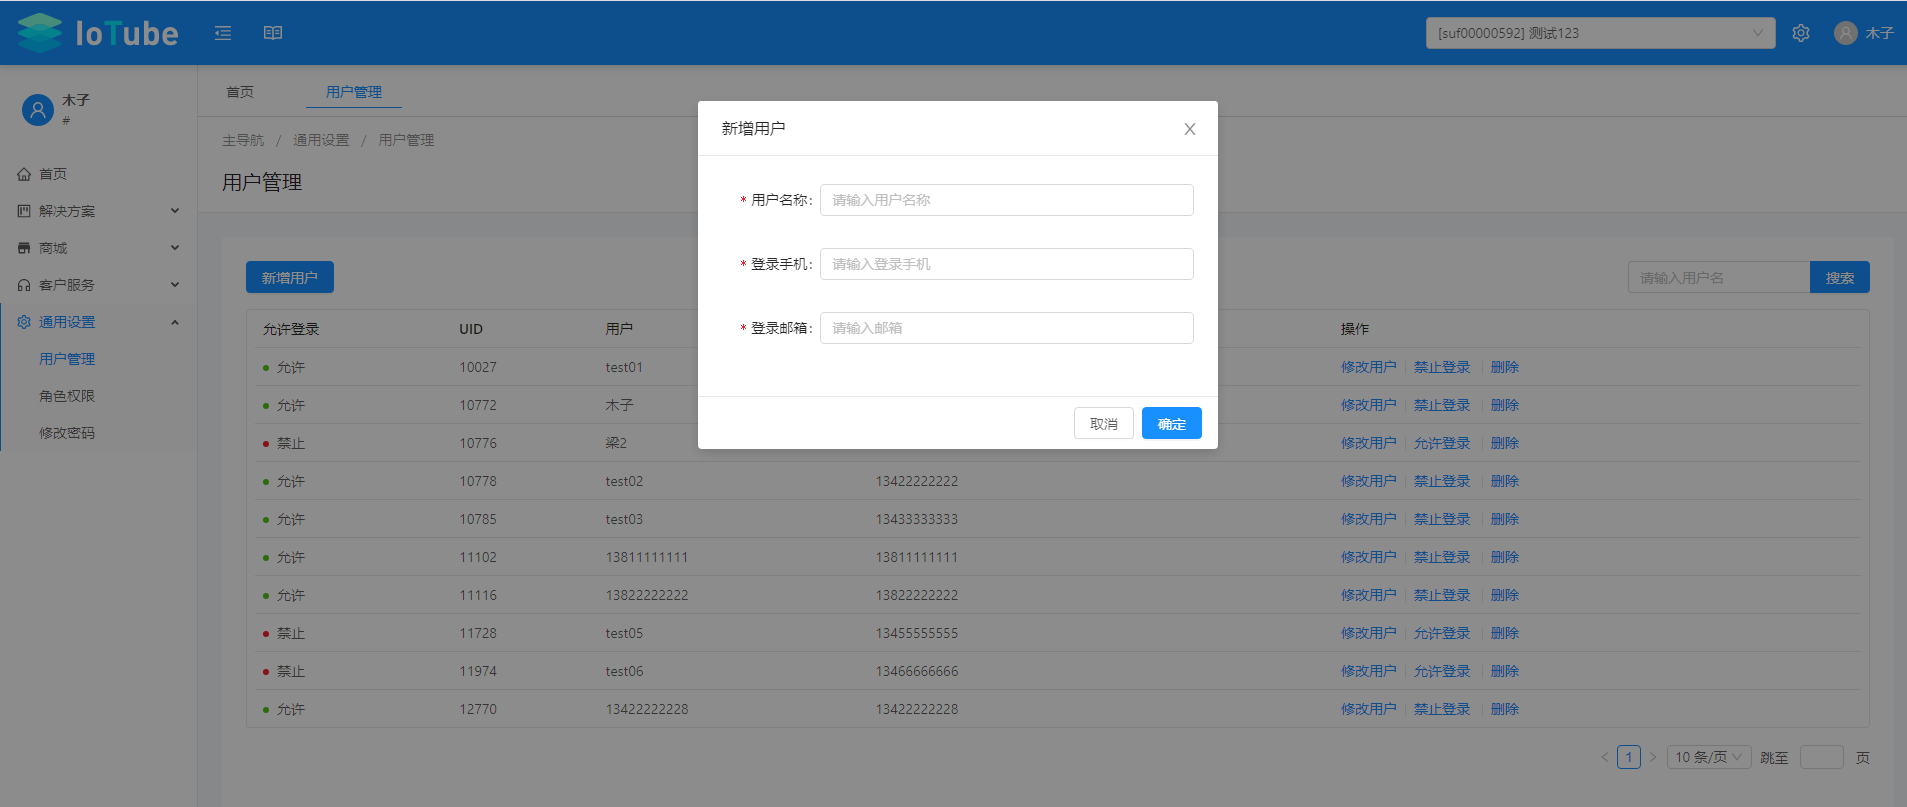The image size is (1907, 807).
Task: Open the project selector [suf00000592] 测试123
Action: [1600, 33]
